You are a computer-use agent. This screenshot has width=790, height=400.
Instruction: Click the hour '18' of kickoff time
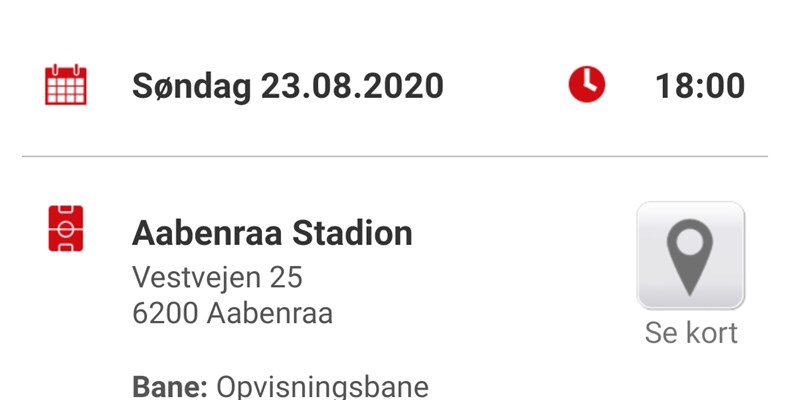[x=674, y=86]
